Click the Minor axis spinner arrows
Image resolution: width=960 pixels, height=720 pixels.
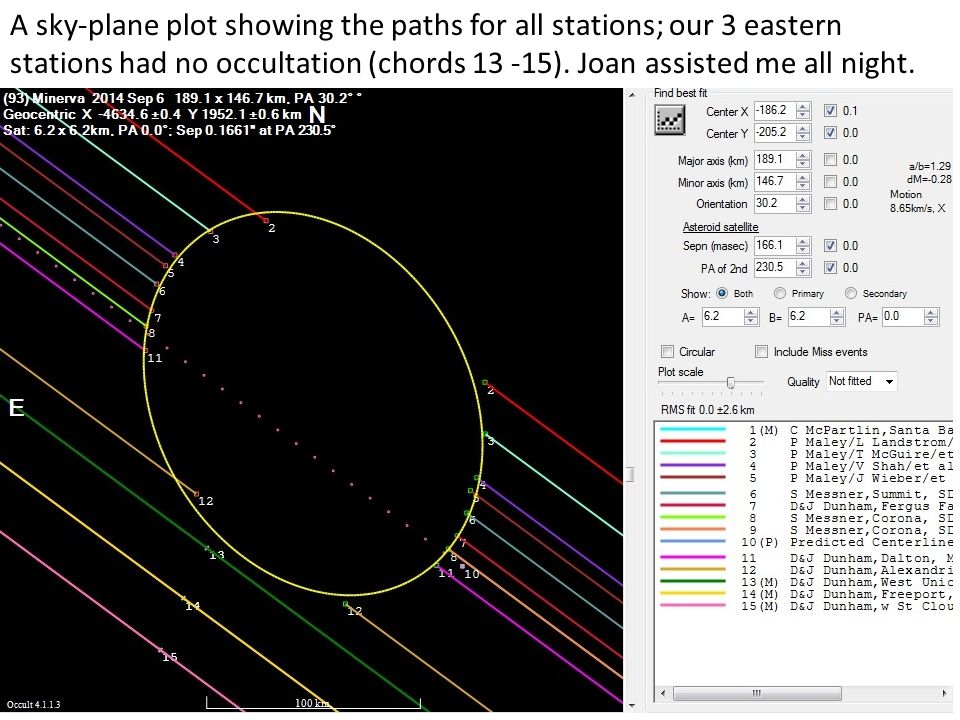pos(803,182)
